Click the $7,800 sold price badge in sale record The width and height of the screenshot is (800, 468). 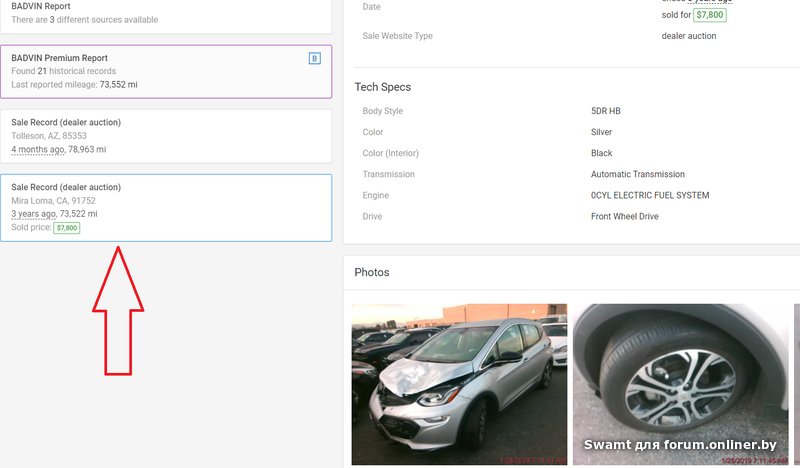[x=67, y=228]
